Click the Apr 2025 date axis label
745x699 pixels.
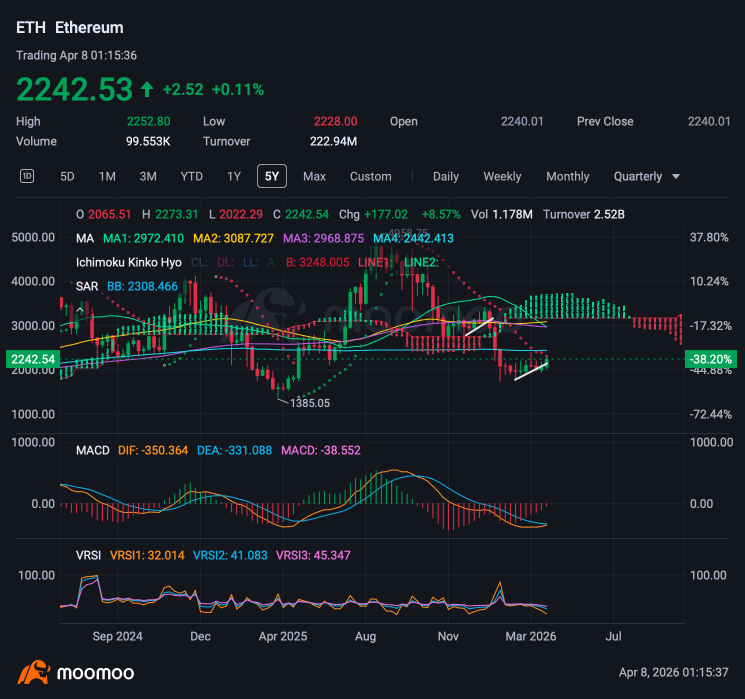[x=283, y=636]
